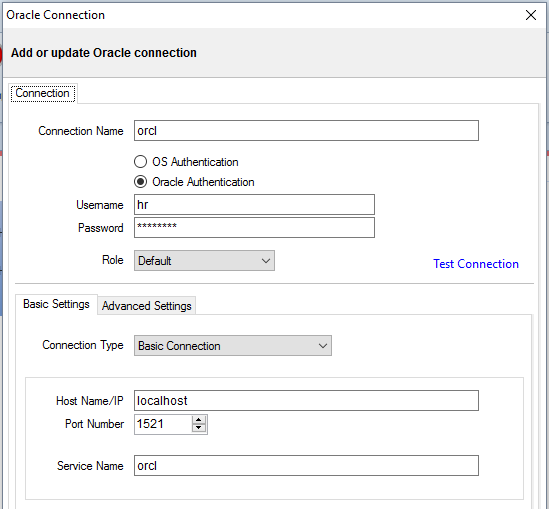
Task: Focus the Username input field
Action: click(x=254, y=204)
